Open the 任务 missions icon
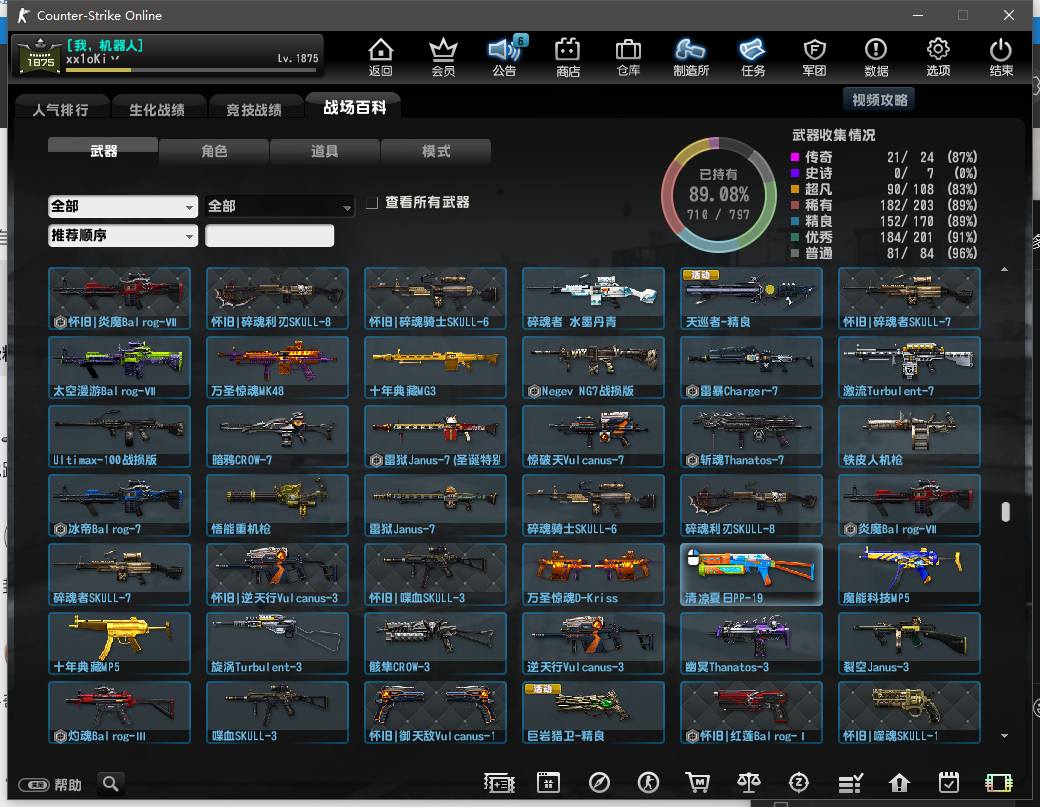 [x=753, y=56]
